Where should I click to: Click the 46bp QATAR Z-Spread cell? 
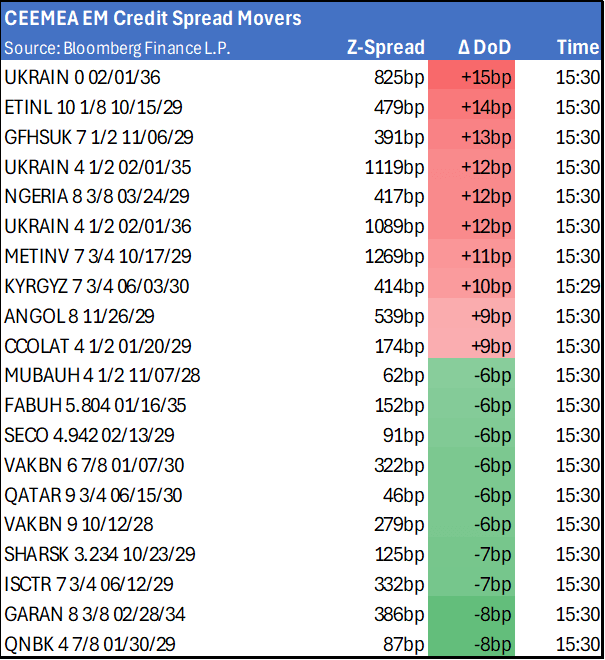point(406,495)
